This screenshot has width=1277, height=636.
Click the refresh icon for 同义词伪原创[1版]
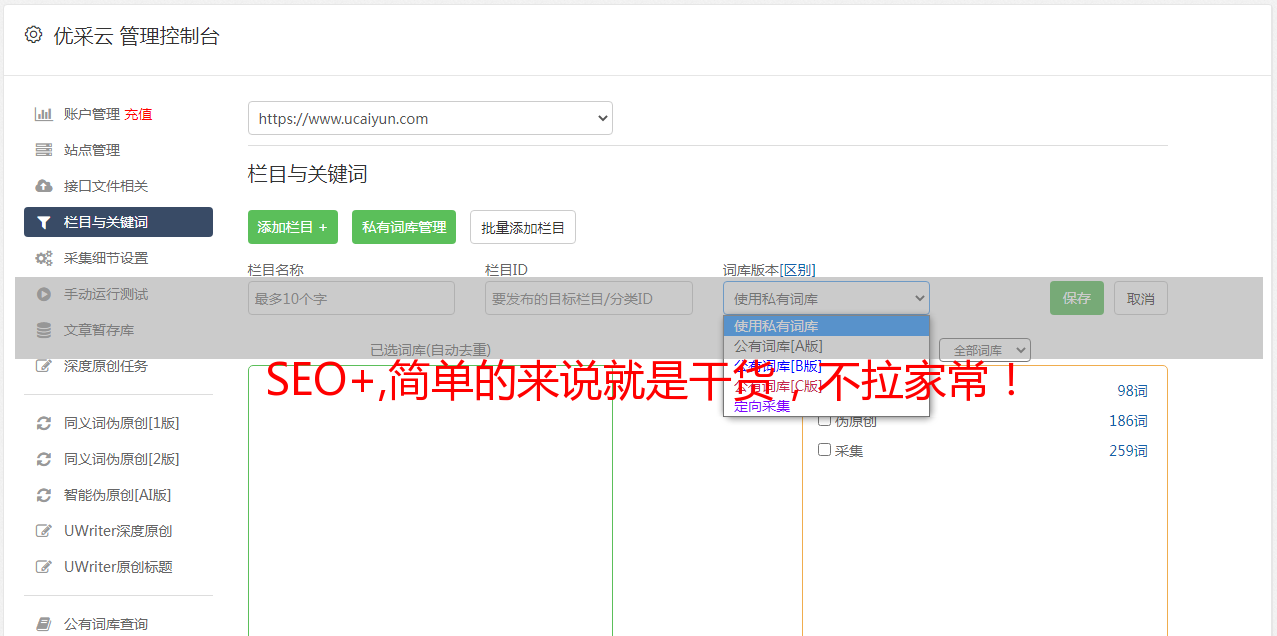click(44, 423)
